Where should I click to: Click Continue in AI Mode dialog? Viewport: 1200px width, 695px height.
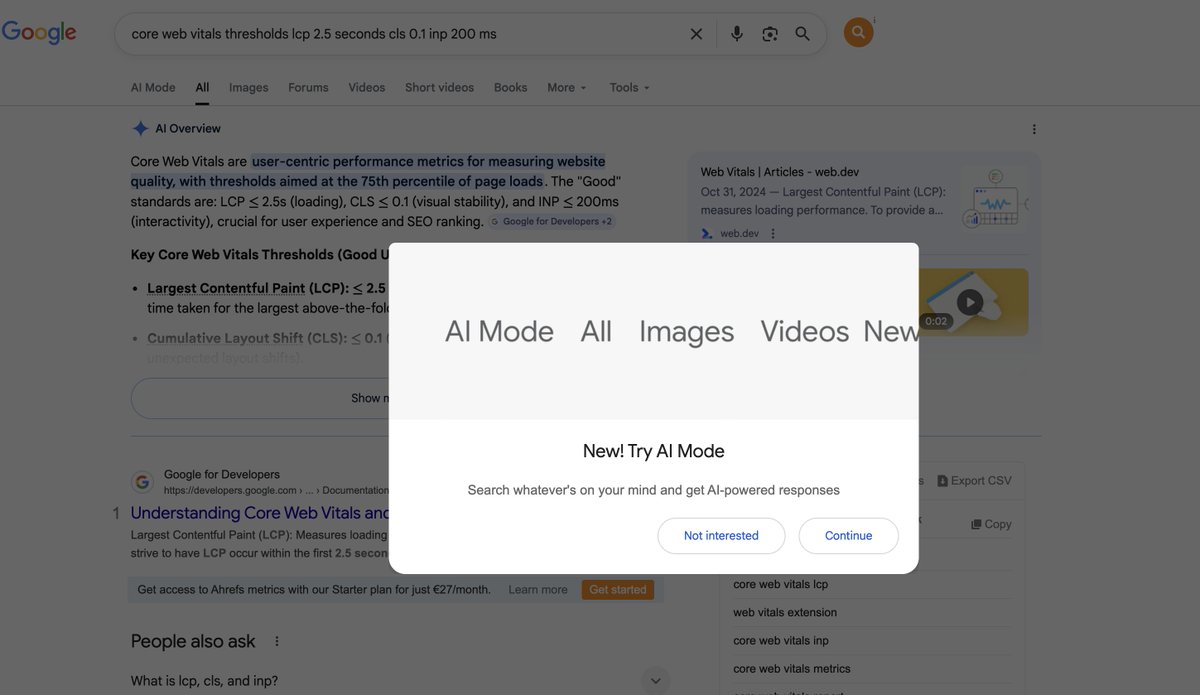[x=849, y=536]
